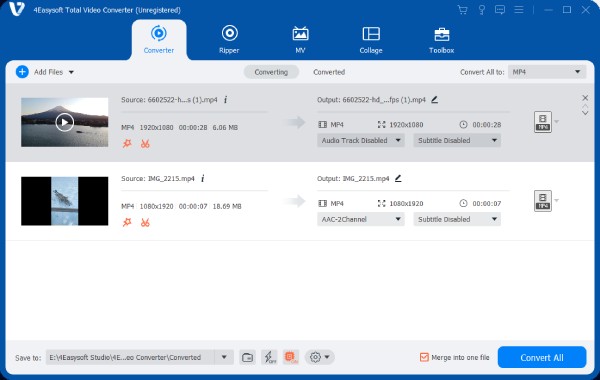Click the 1920x1080 output resolution value
This screenshot has width=600, height=380.
(x=406, y=125)
